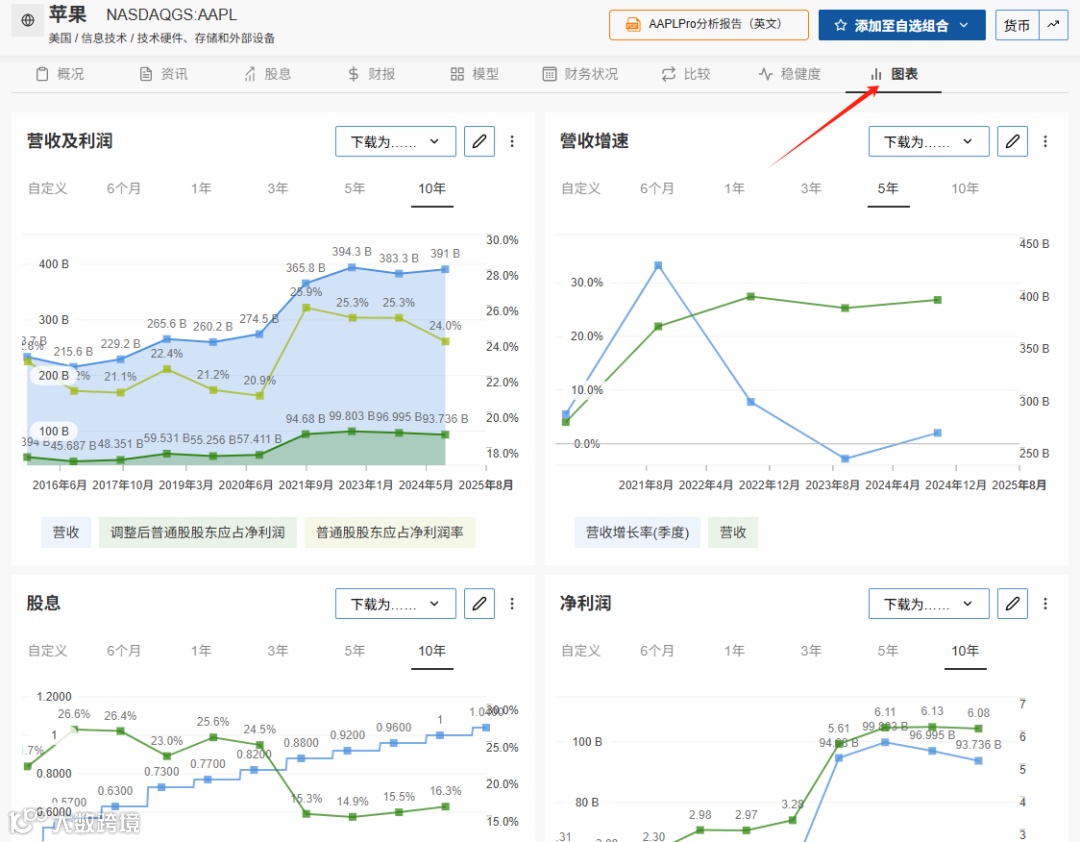The height and width of the screenshot is (842, 1080).
Task: Click the 货币 button
Action: 1017,25
